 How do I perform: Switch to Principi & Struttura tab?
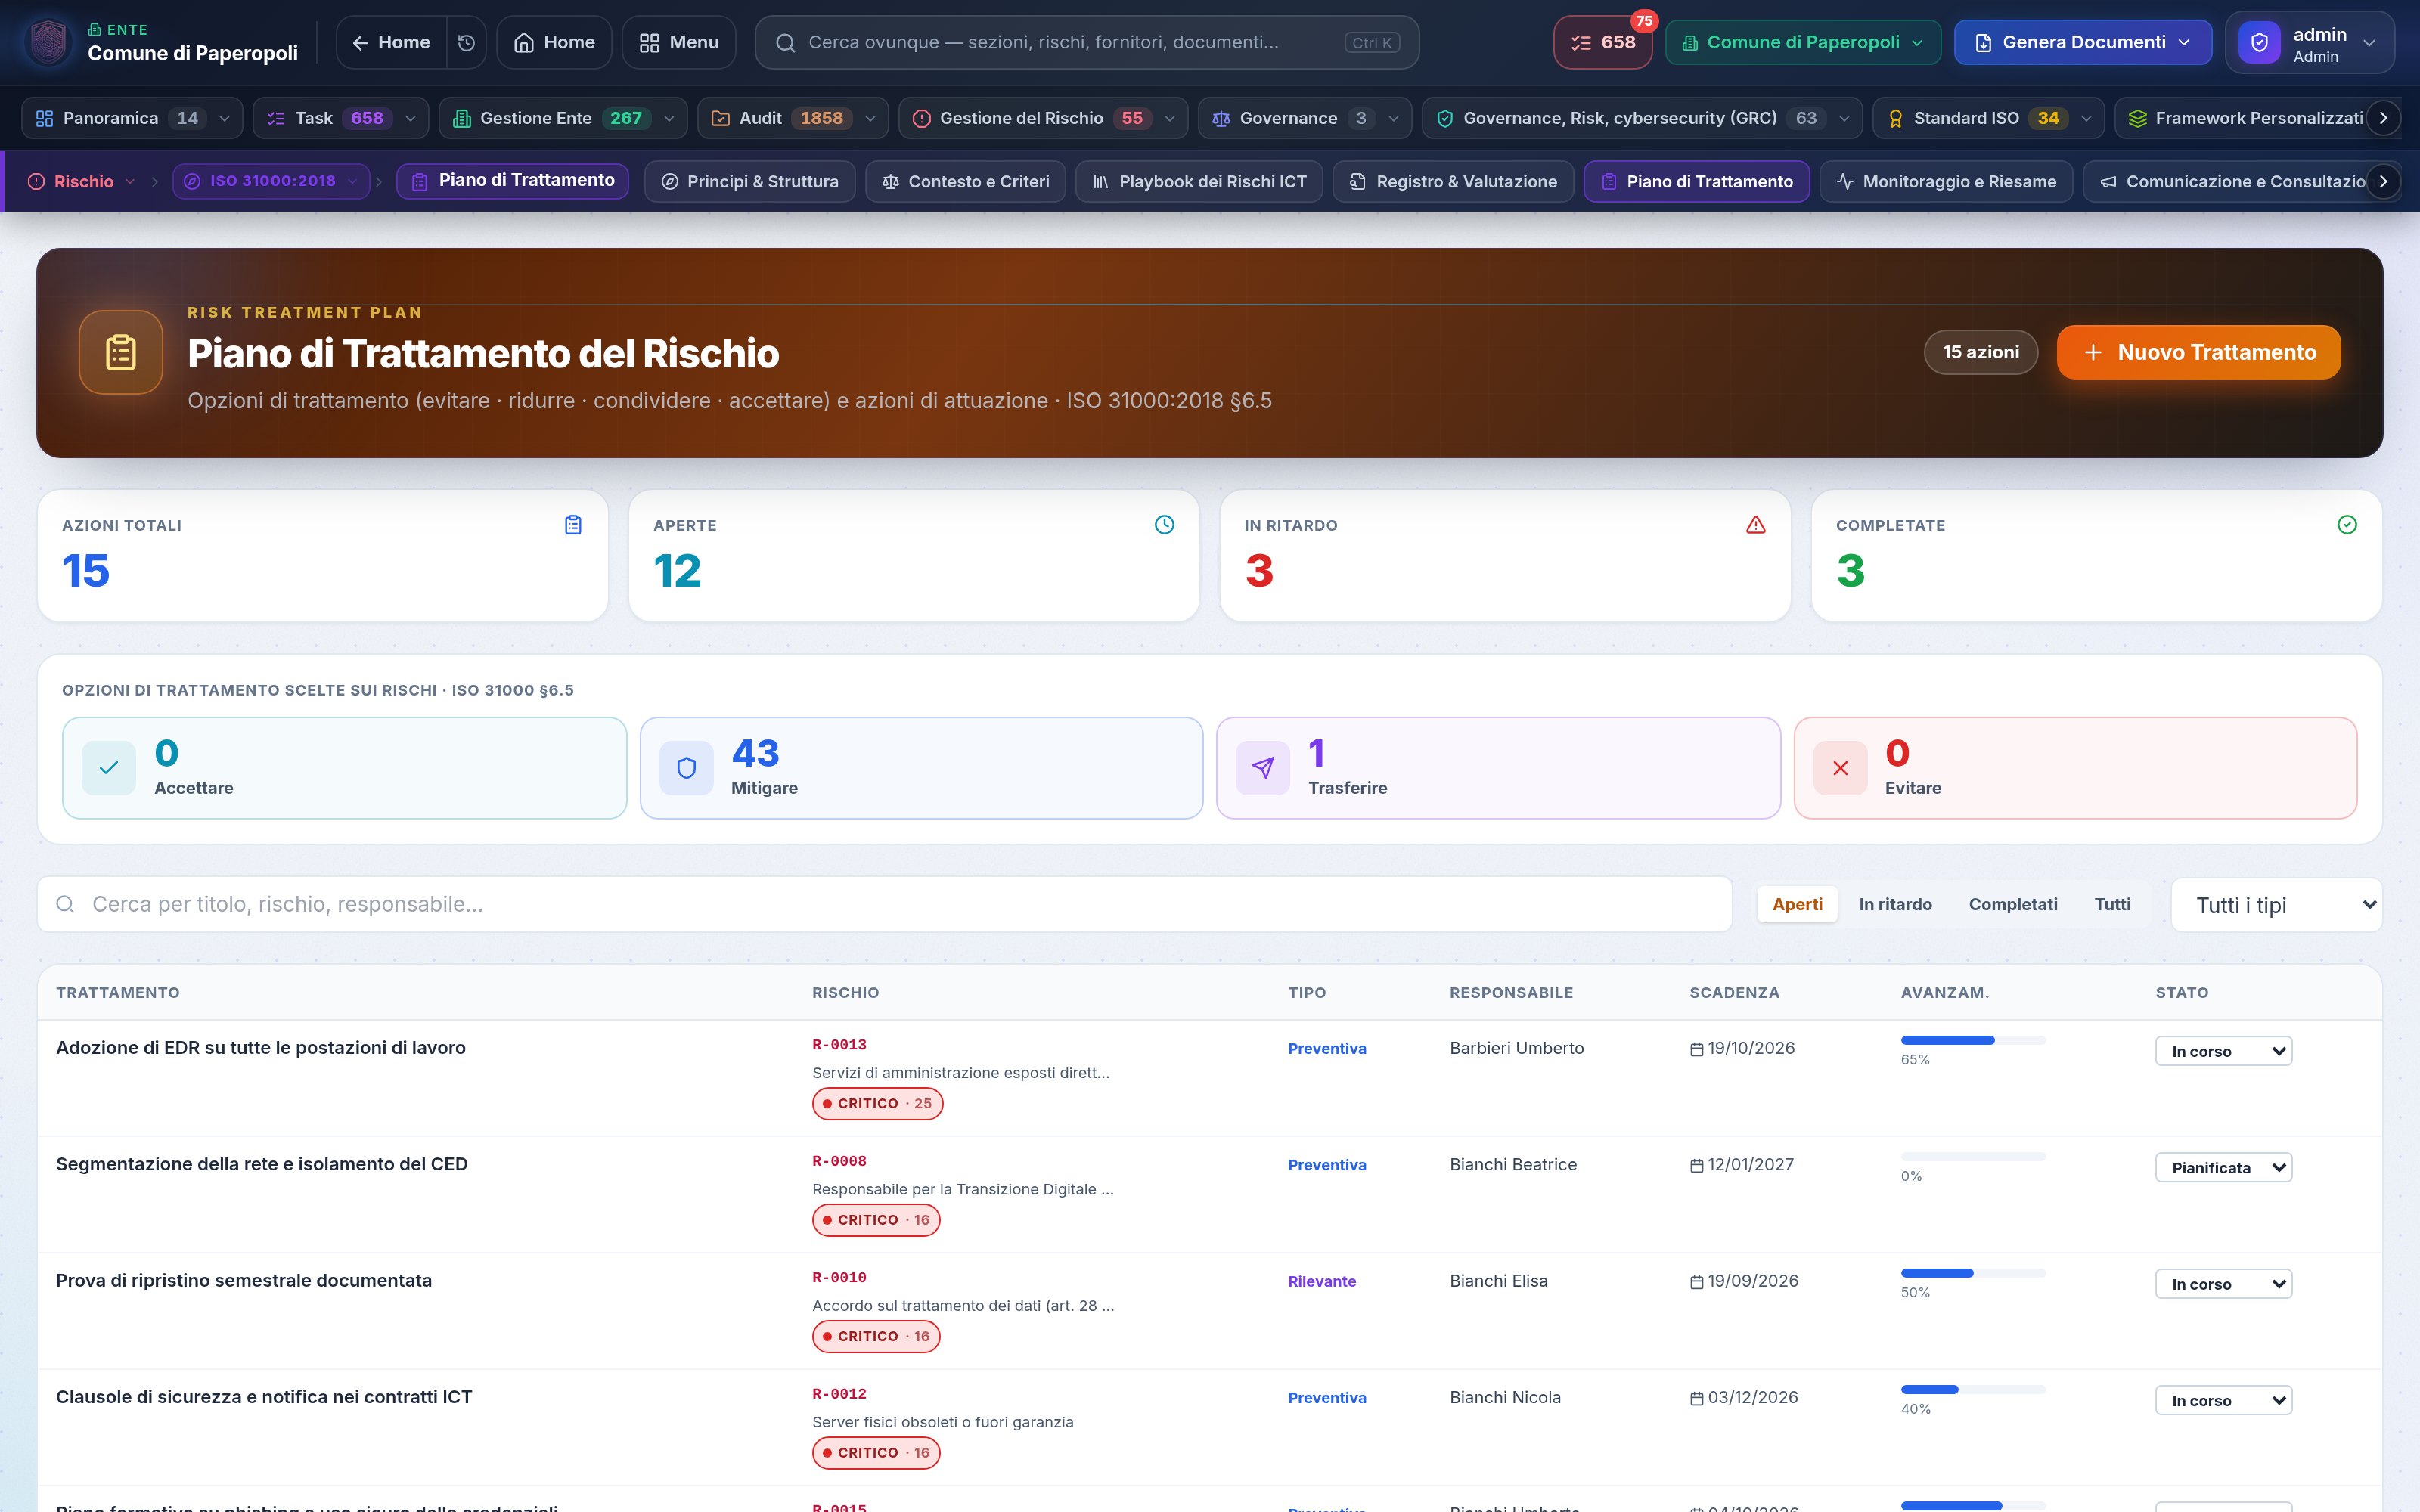coord(750,181)
